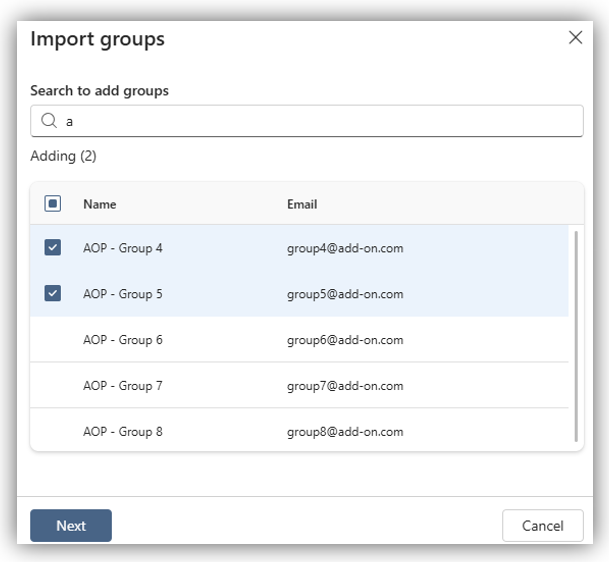Screen dimensions: 609x562
Task: Click group7@add-on.com email cell
Action: coord(345,386)
